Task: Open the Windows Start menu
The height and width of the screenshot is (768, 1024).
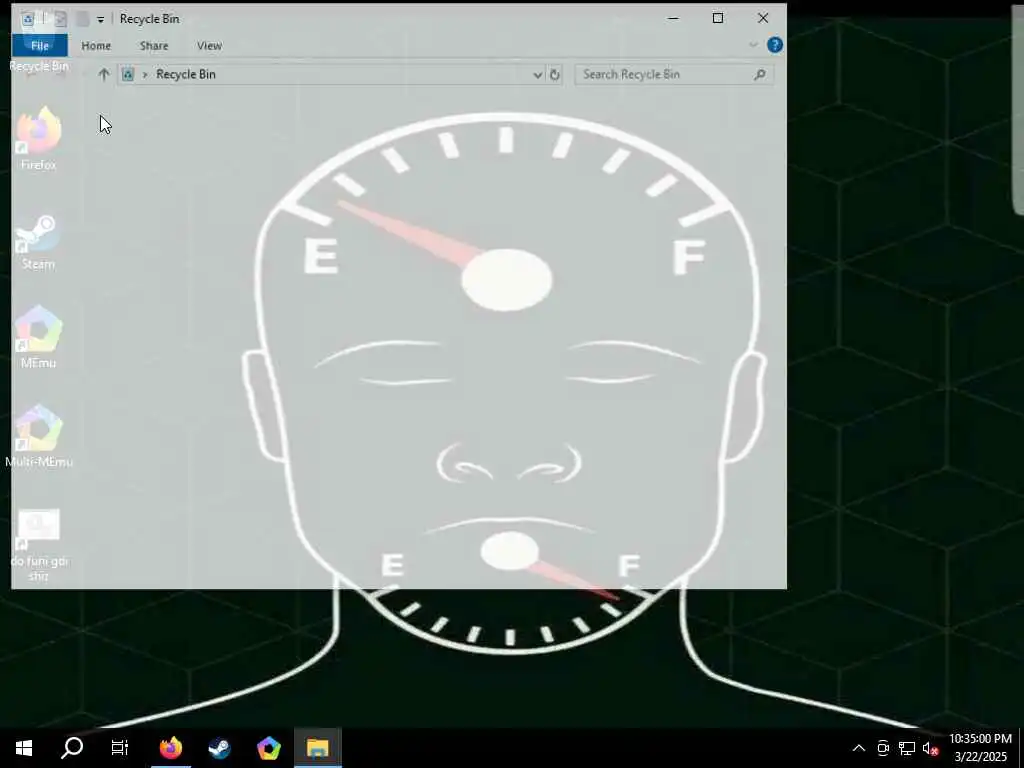Action: point(24,748)
